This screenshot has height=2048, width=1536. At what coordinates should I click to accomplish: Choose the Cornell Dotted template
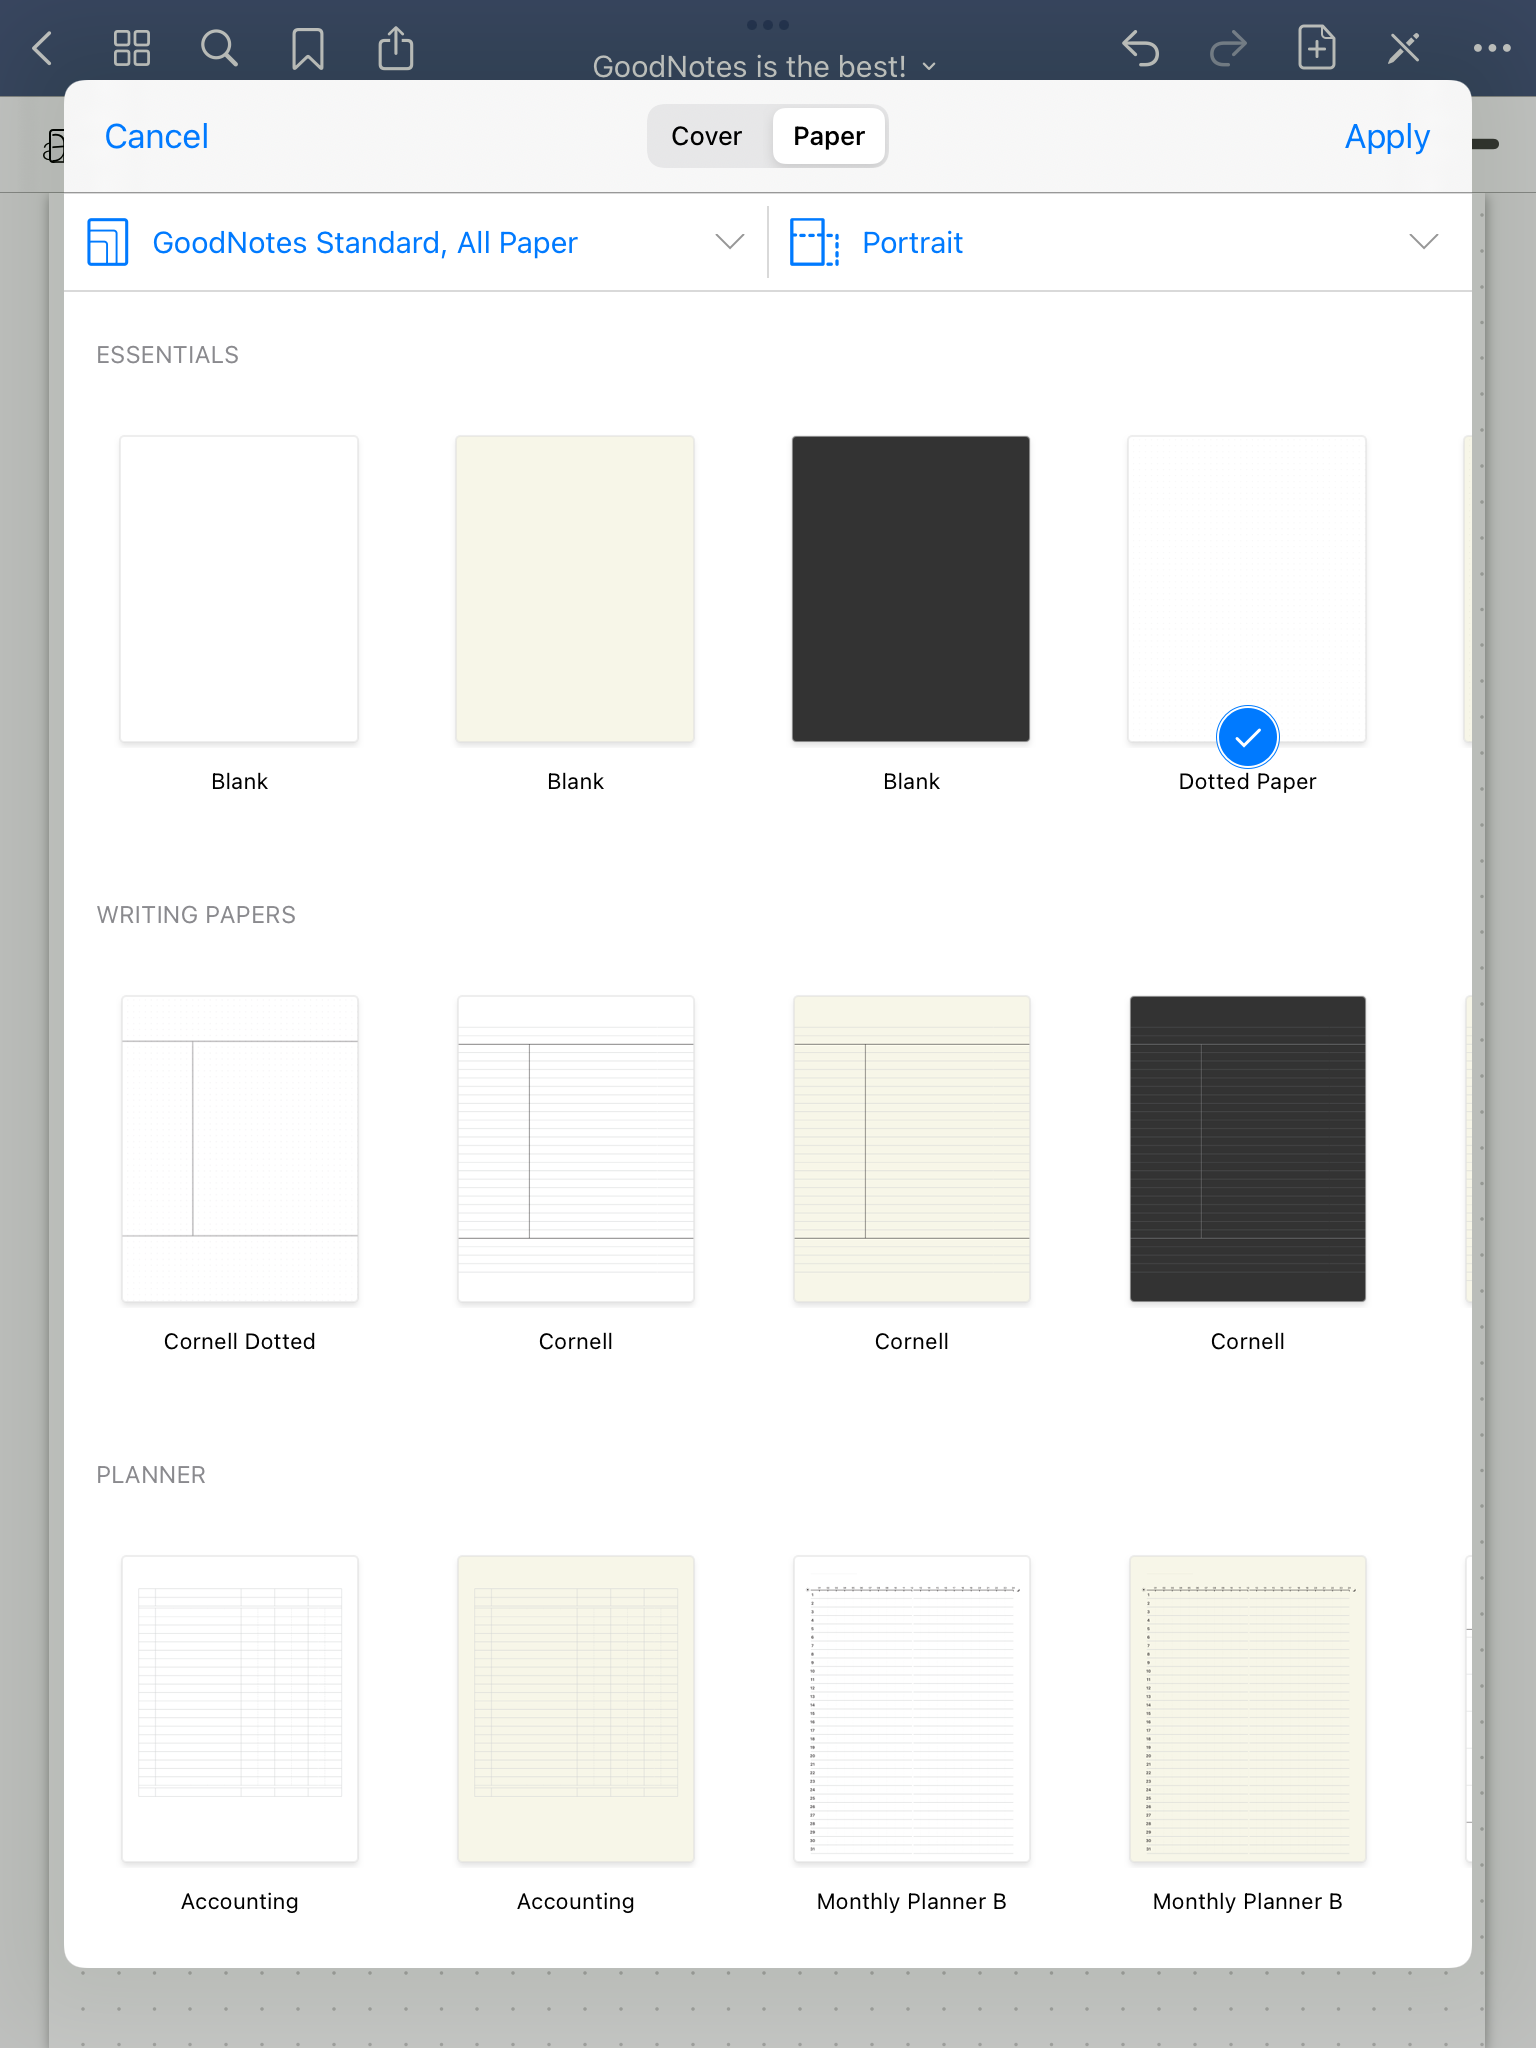239,1149
